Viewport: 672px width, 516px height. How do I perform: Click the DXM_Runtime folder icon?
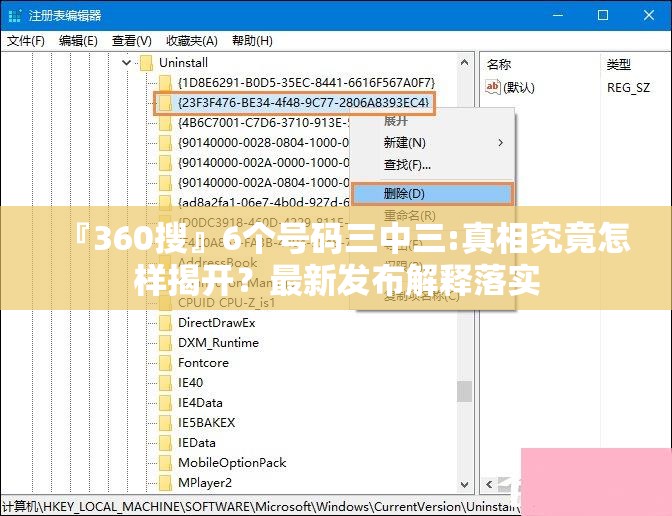coord(165,343)
